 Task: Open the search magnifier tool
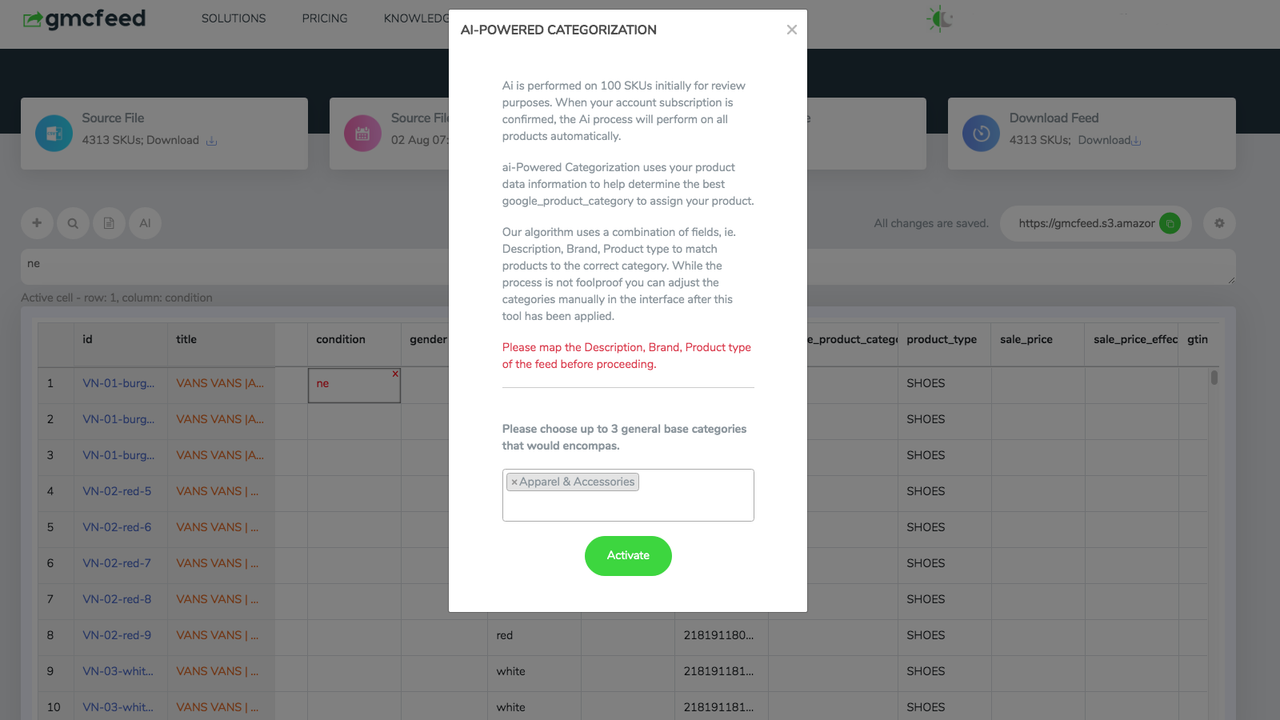73,223
